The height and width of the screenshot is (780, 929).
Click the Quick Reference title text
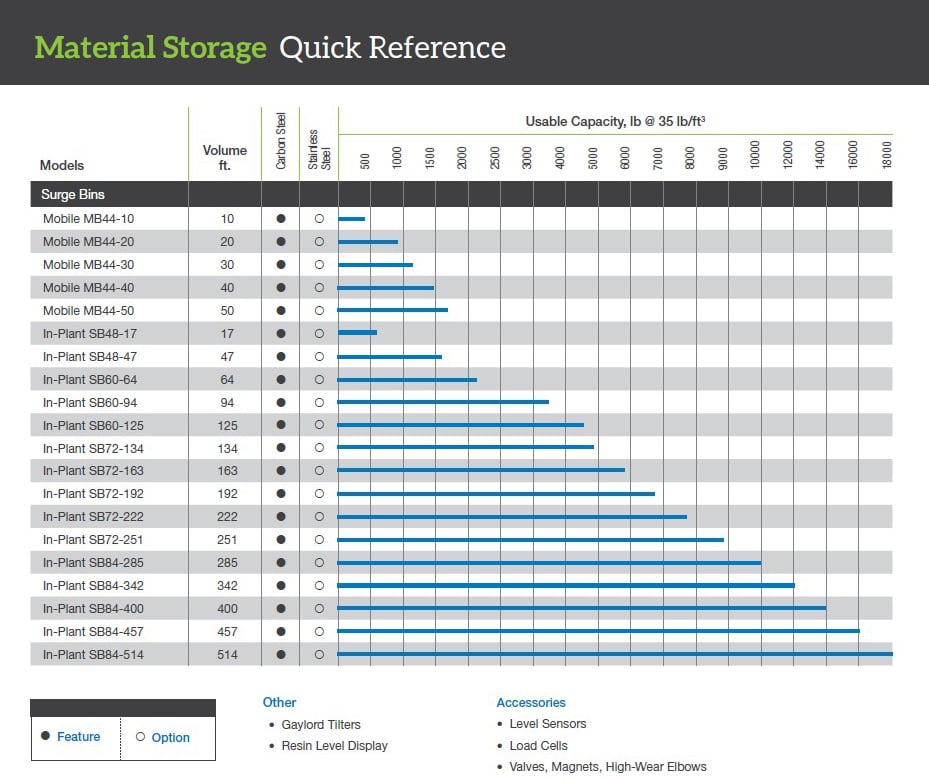click(x=392, y=47)
